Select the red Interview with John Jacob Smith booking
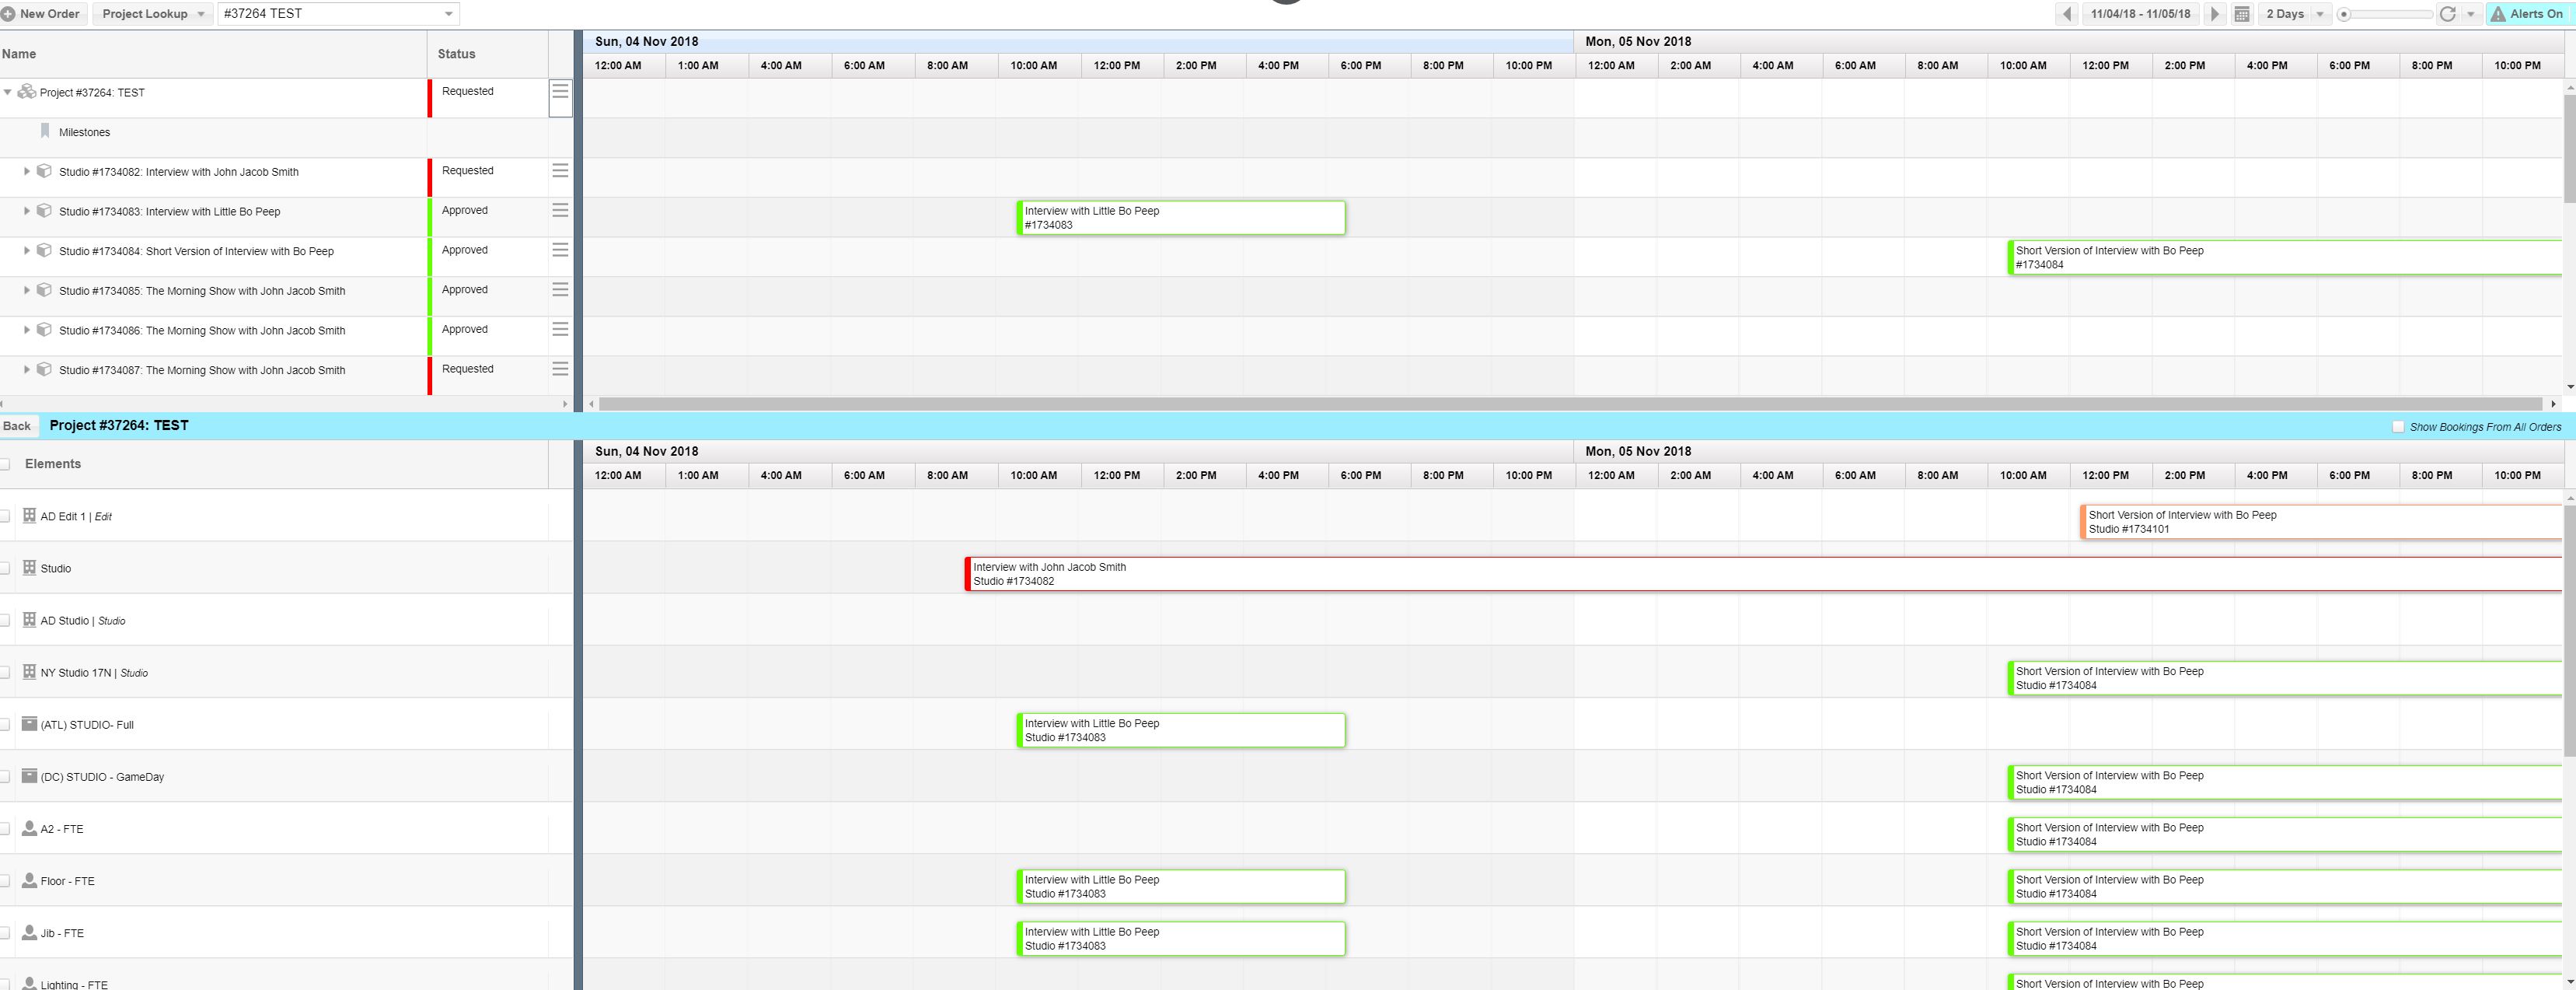This screenshot has width=2576, height=990. tap(1763, 574)
